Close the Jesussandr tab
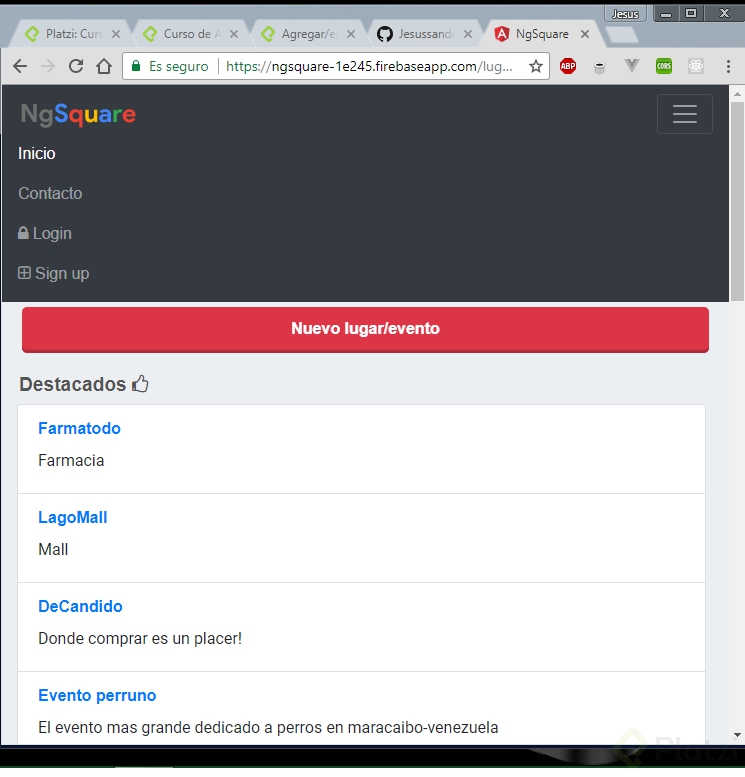 click(468, 34)
